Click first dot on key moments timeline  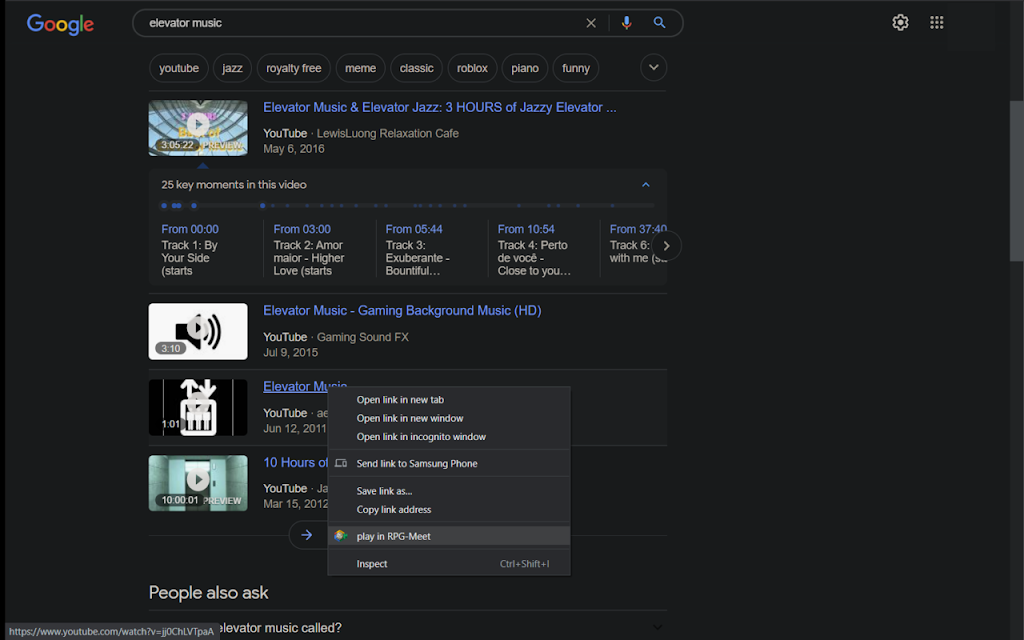click(x=164, y=206)
